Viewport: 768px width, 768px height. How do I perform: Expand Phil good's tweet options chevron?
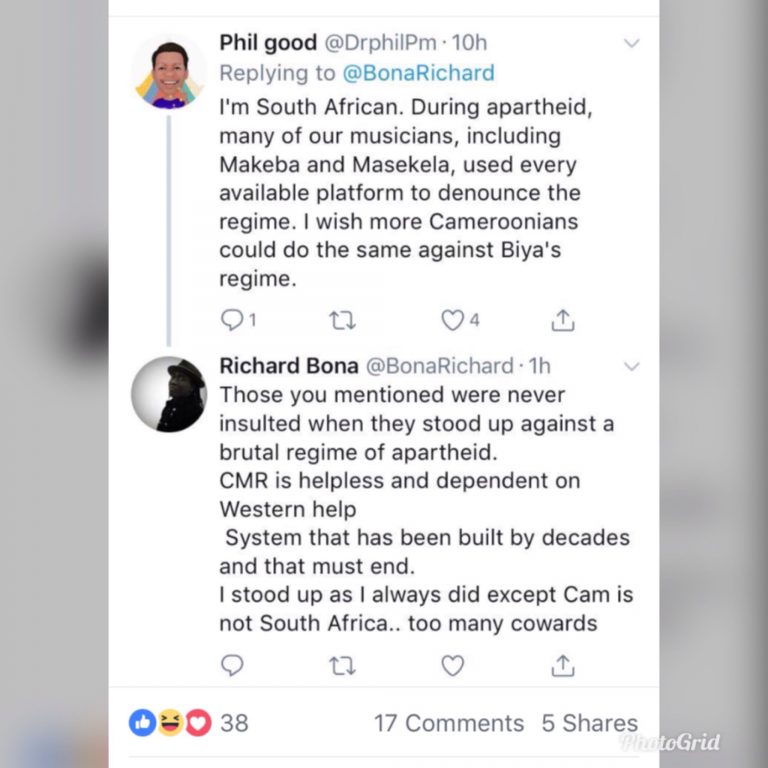[x=631, y=43]
